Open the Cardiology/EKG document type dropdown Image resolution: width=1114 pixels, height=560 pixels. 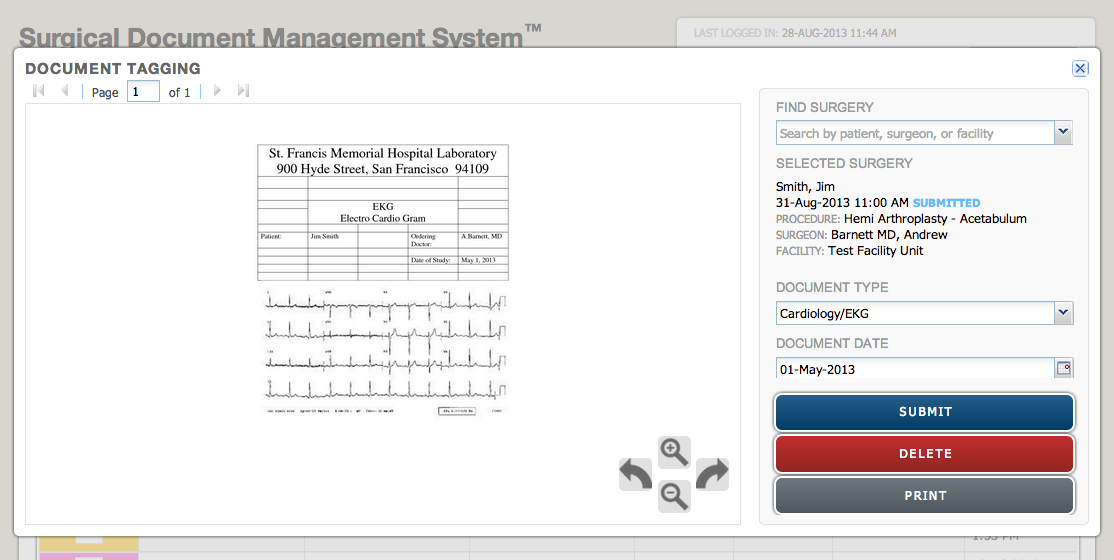click(1063, 313)
